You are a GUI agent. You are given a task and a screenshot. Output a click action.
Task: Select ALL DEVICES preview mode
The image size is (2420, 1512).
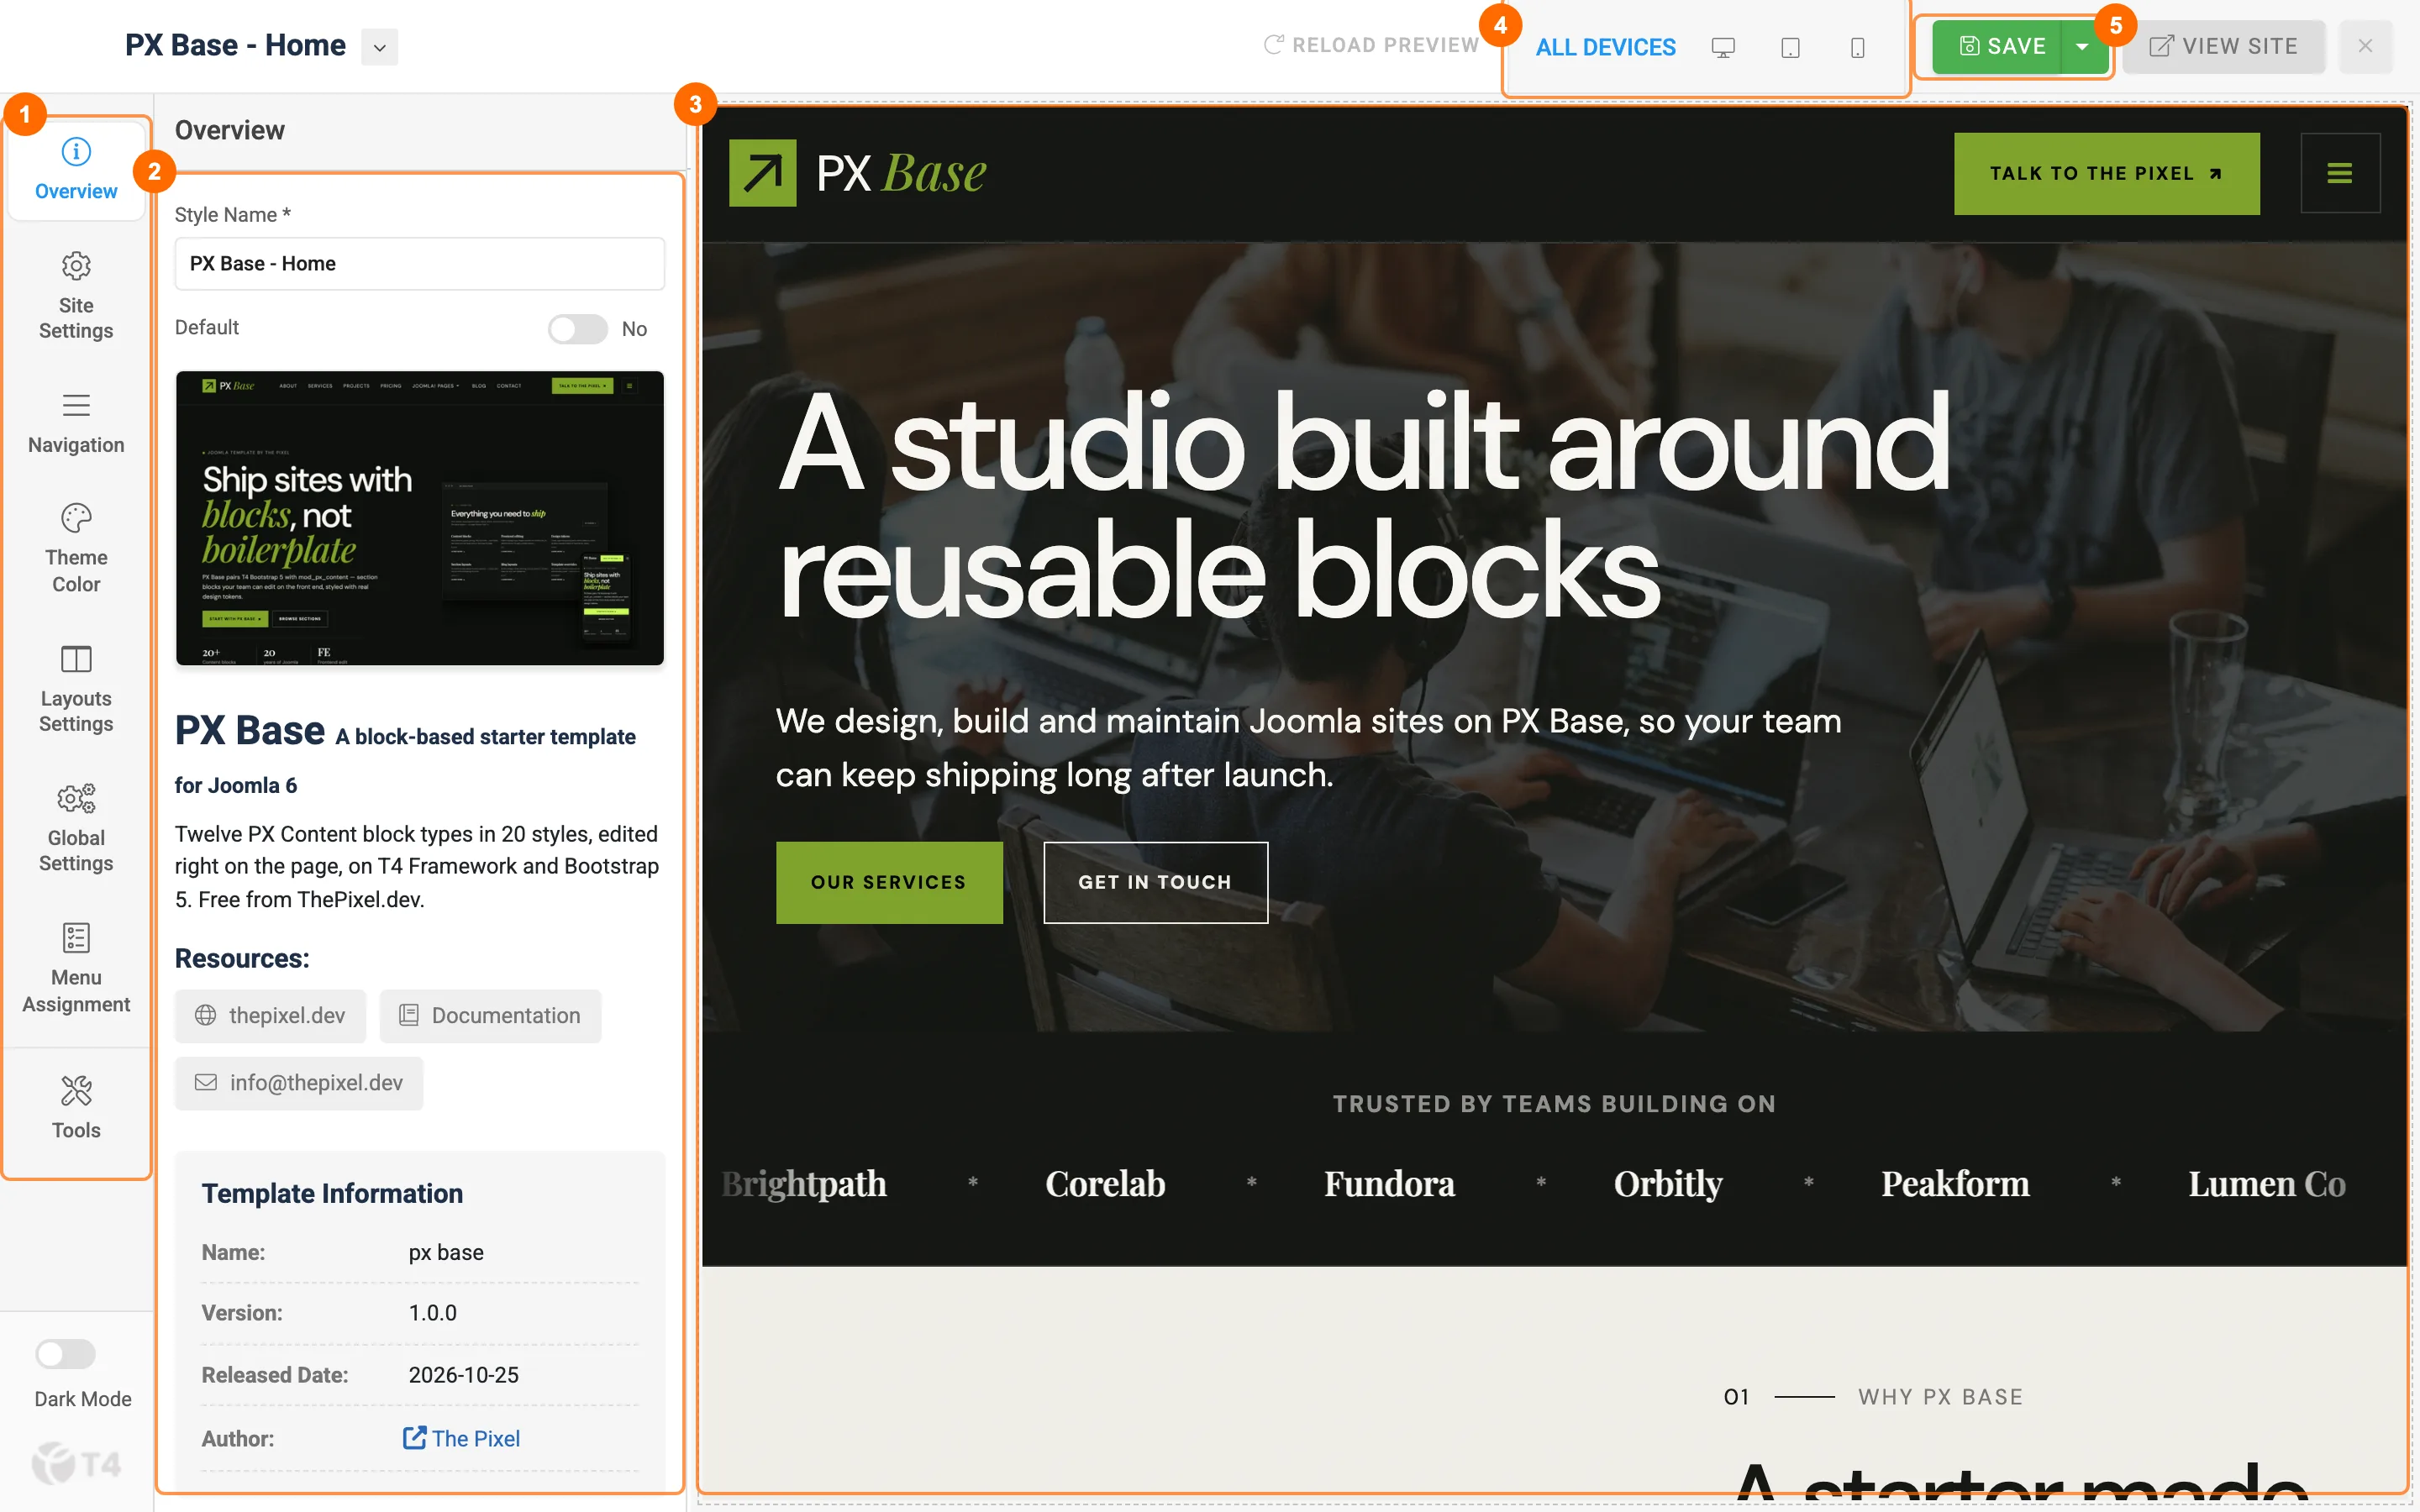(1605, 47)
